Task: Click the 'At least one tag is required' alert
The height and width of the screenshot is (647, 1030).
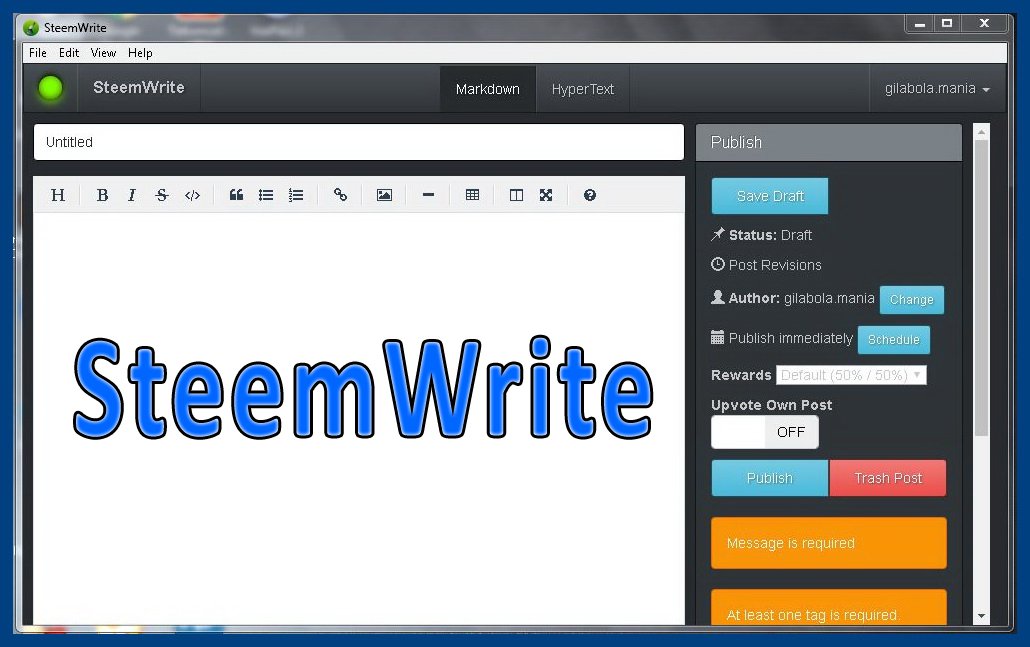Action: [x=829, y=608]
